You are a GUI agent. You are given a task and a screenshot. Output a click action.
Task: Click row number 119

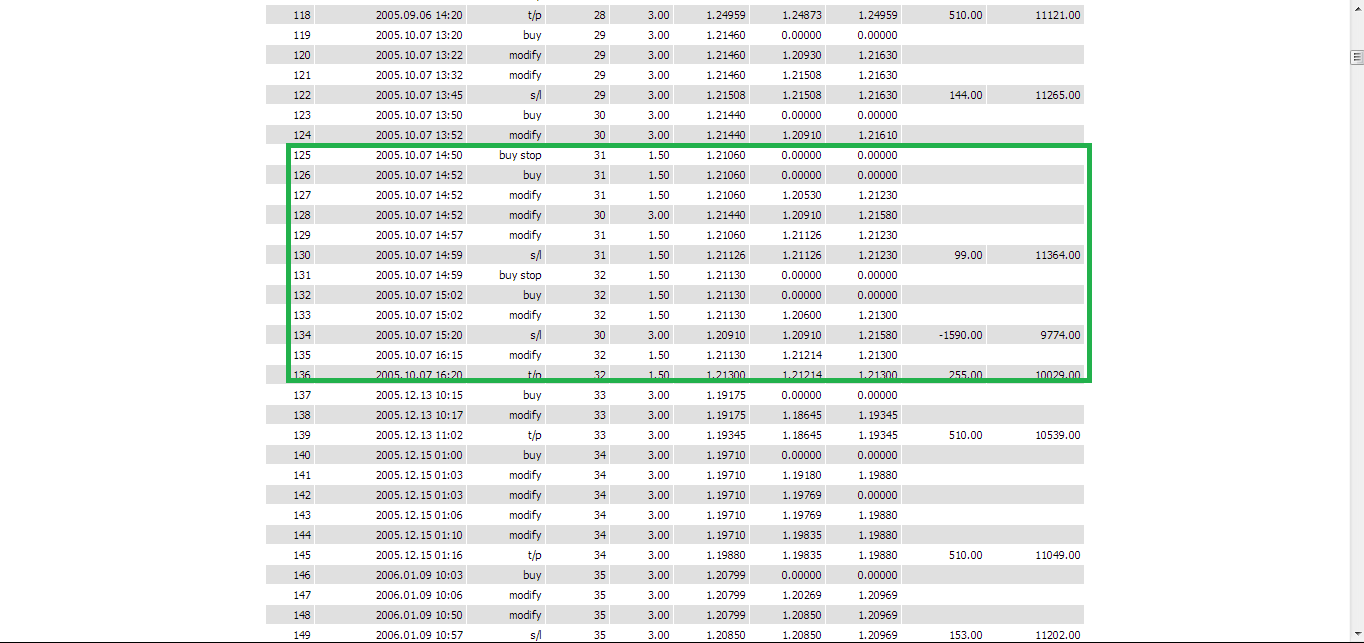point(302,35)
